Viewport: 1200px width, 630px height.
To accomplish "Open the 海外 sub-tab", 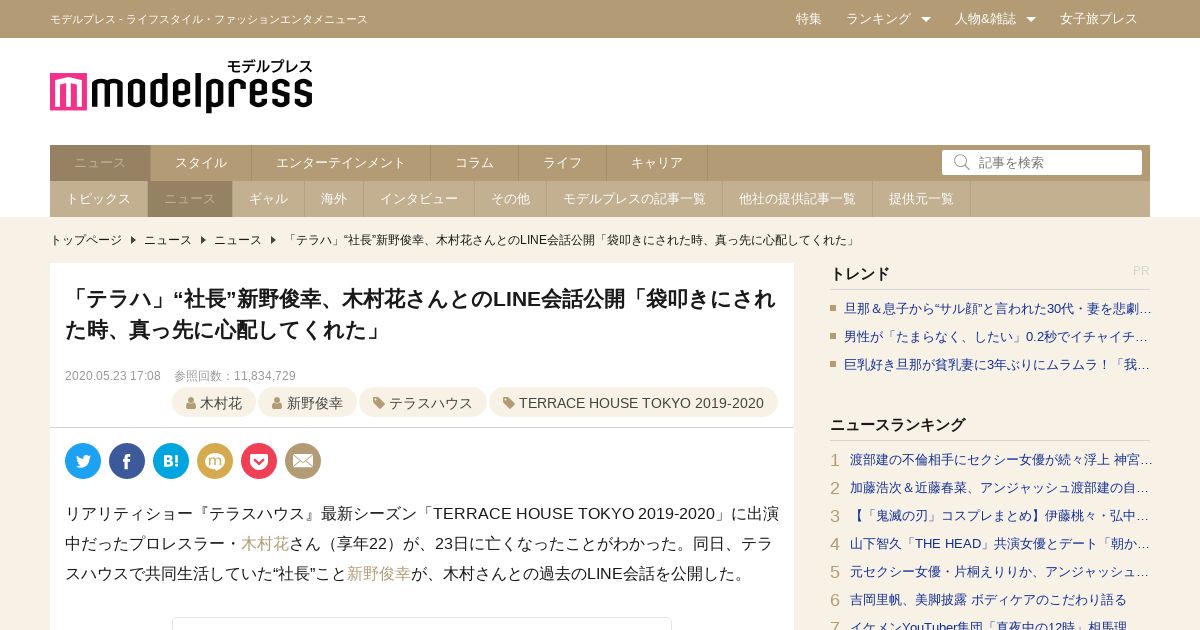I will [x=334, y=199].
